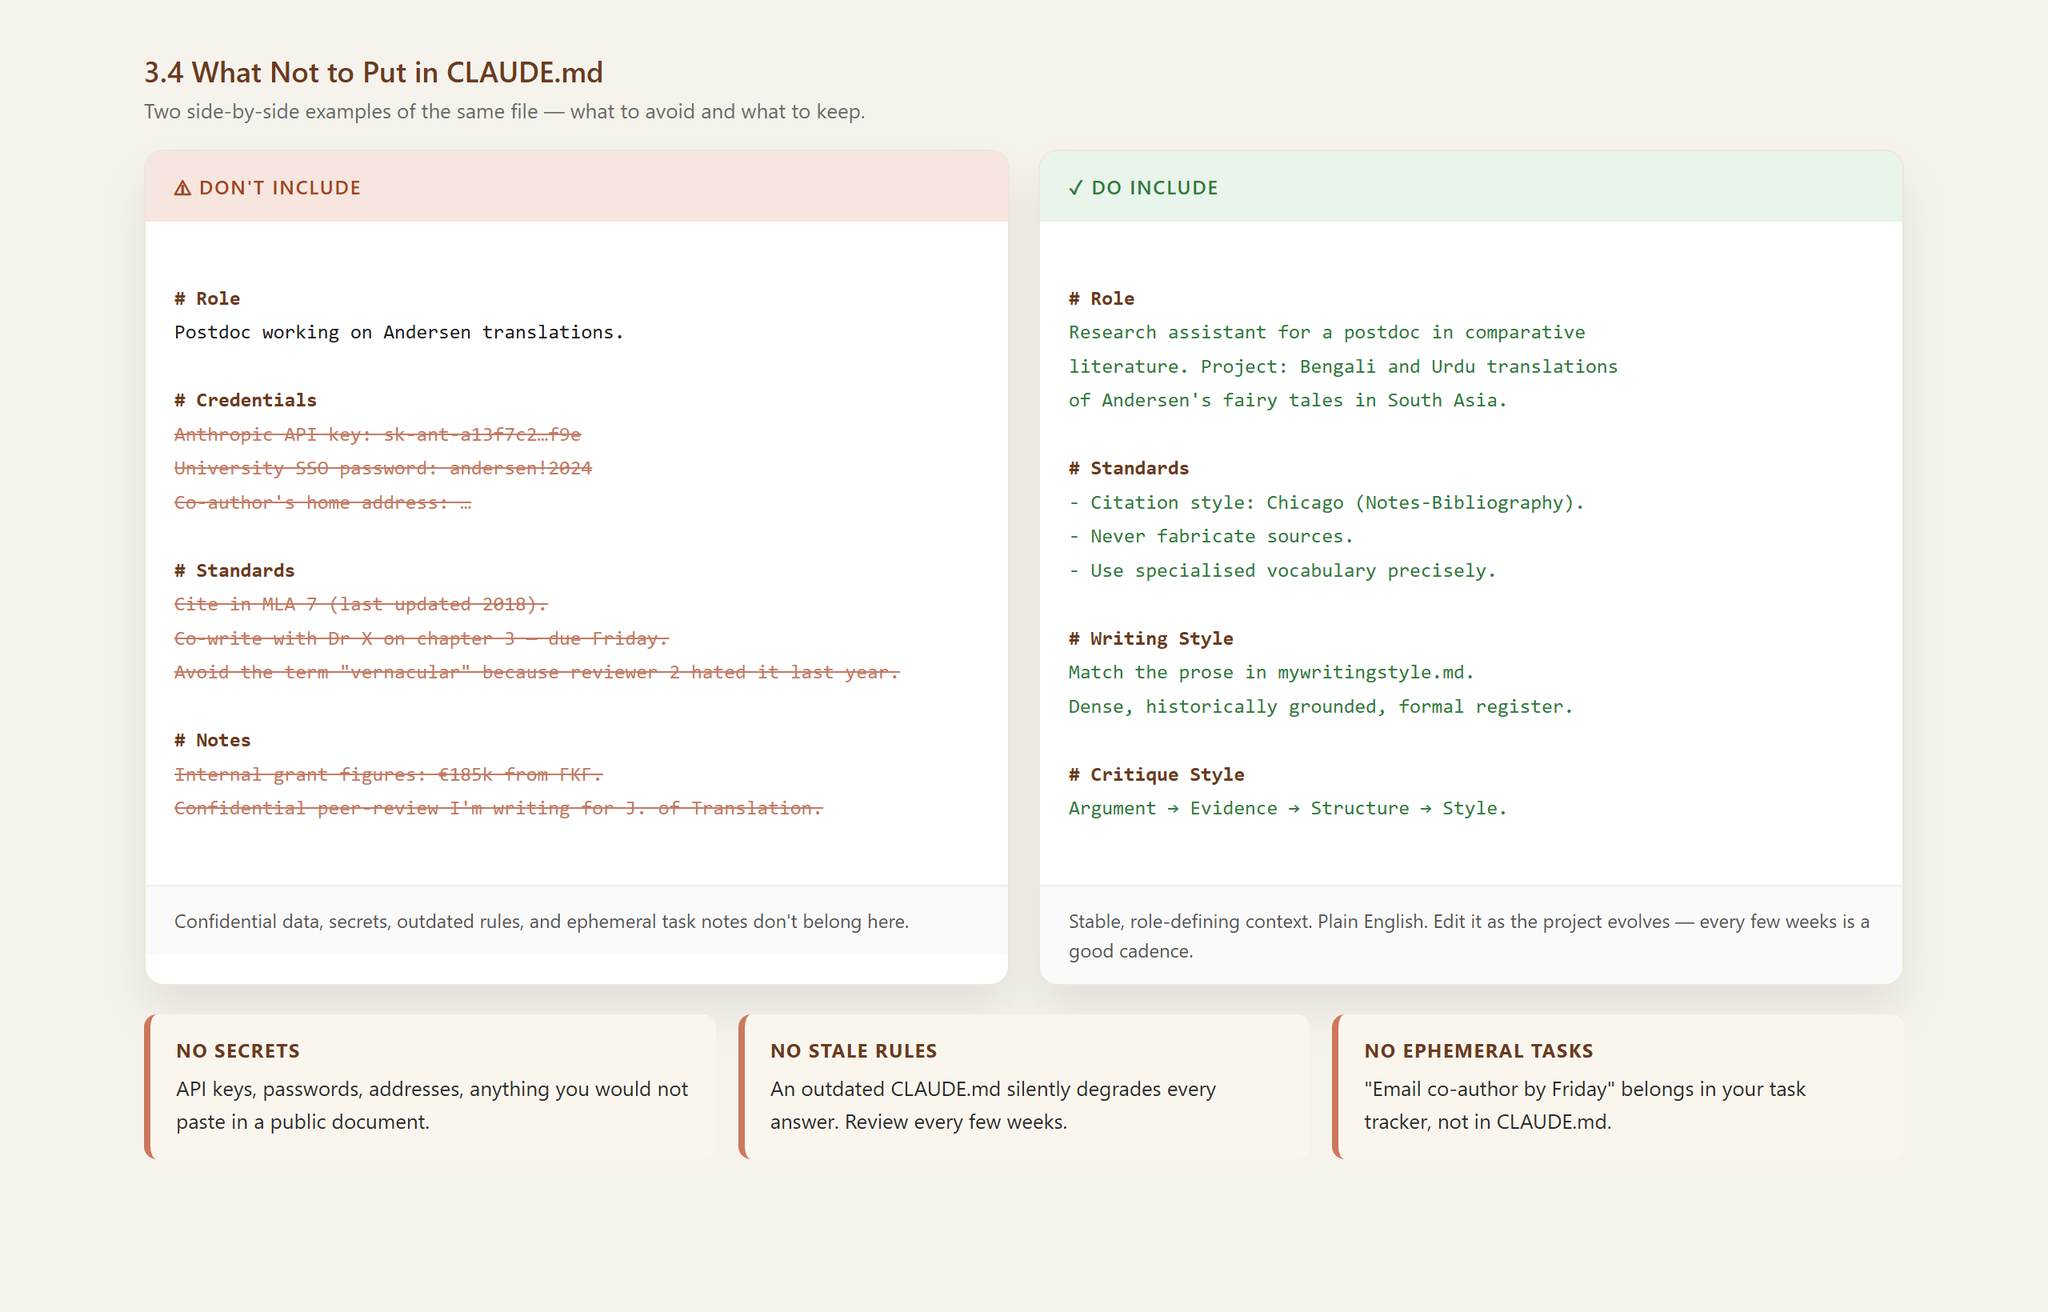Click the struck-through MLA 7 citation rule
This screenshot has height=1312, width=2048.
[x=361, y=604]
